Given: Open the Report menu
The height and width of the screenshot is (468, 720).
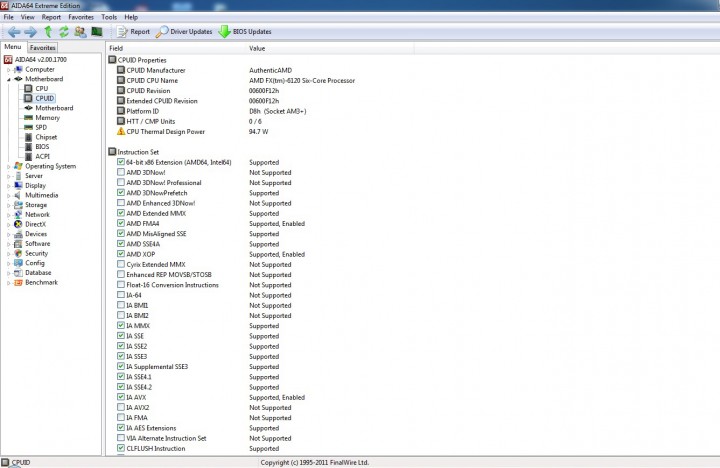Looking at the screenshot, I should coord(51,17).
